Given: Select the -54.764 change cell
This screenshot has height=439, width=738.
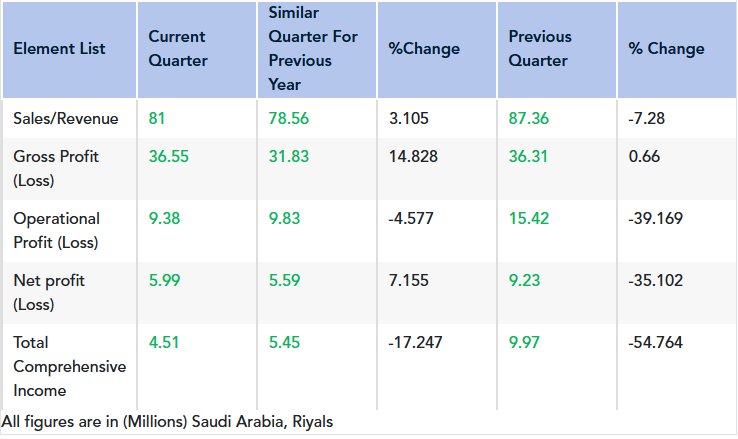Looking at the screenshot, I should 656,343.
